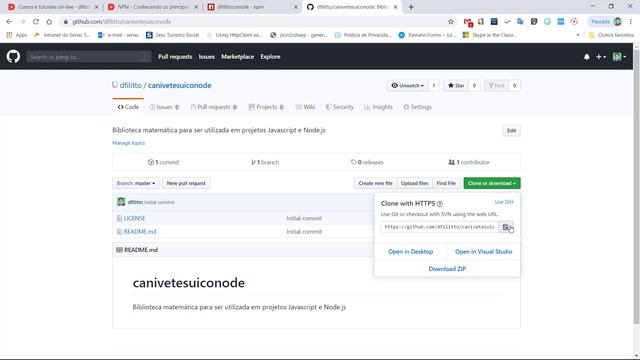Image resolution: width=640 pixels, height=360 pixels.
Task: Open the README.md file in list
Action: click(x=140, y=231)
